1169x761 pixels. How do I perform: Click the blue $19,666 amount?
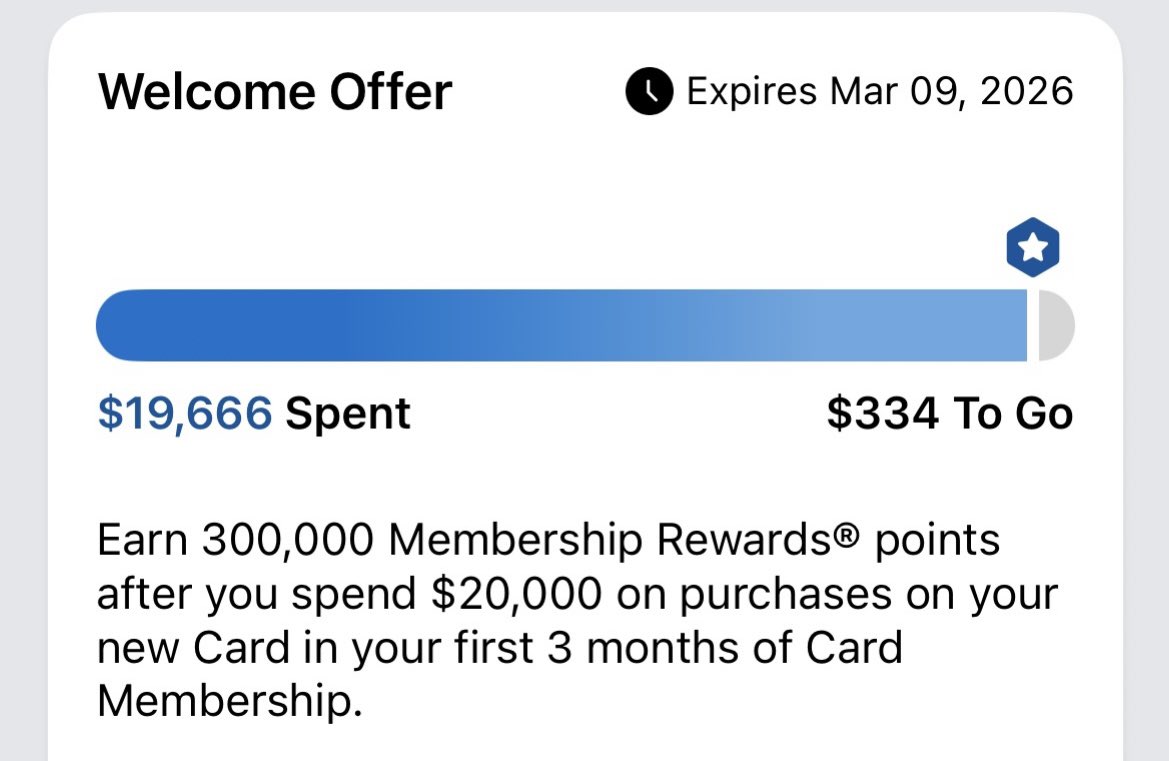[184, 413]
